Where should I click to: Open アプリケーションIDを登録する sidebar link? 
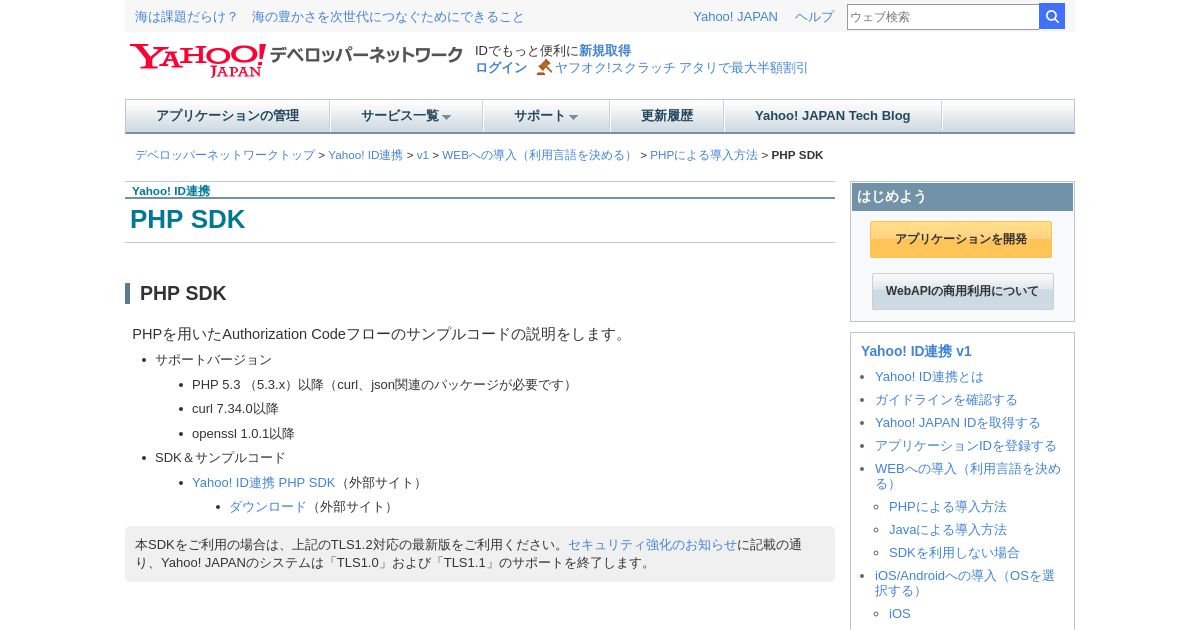pos(966,446)
